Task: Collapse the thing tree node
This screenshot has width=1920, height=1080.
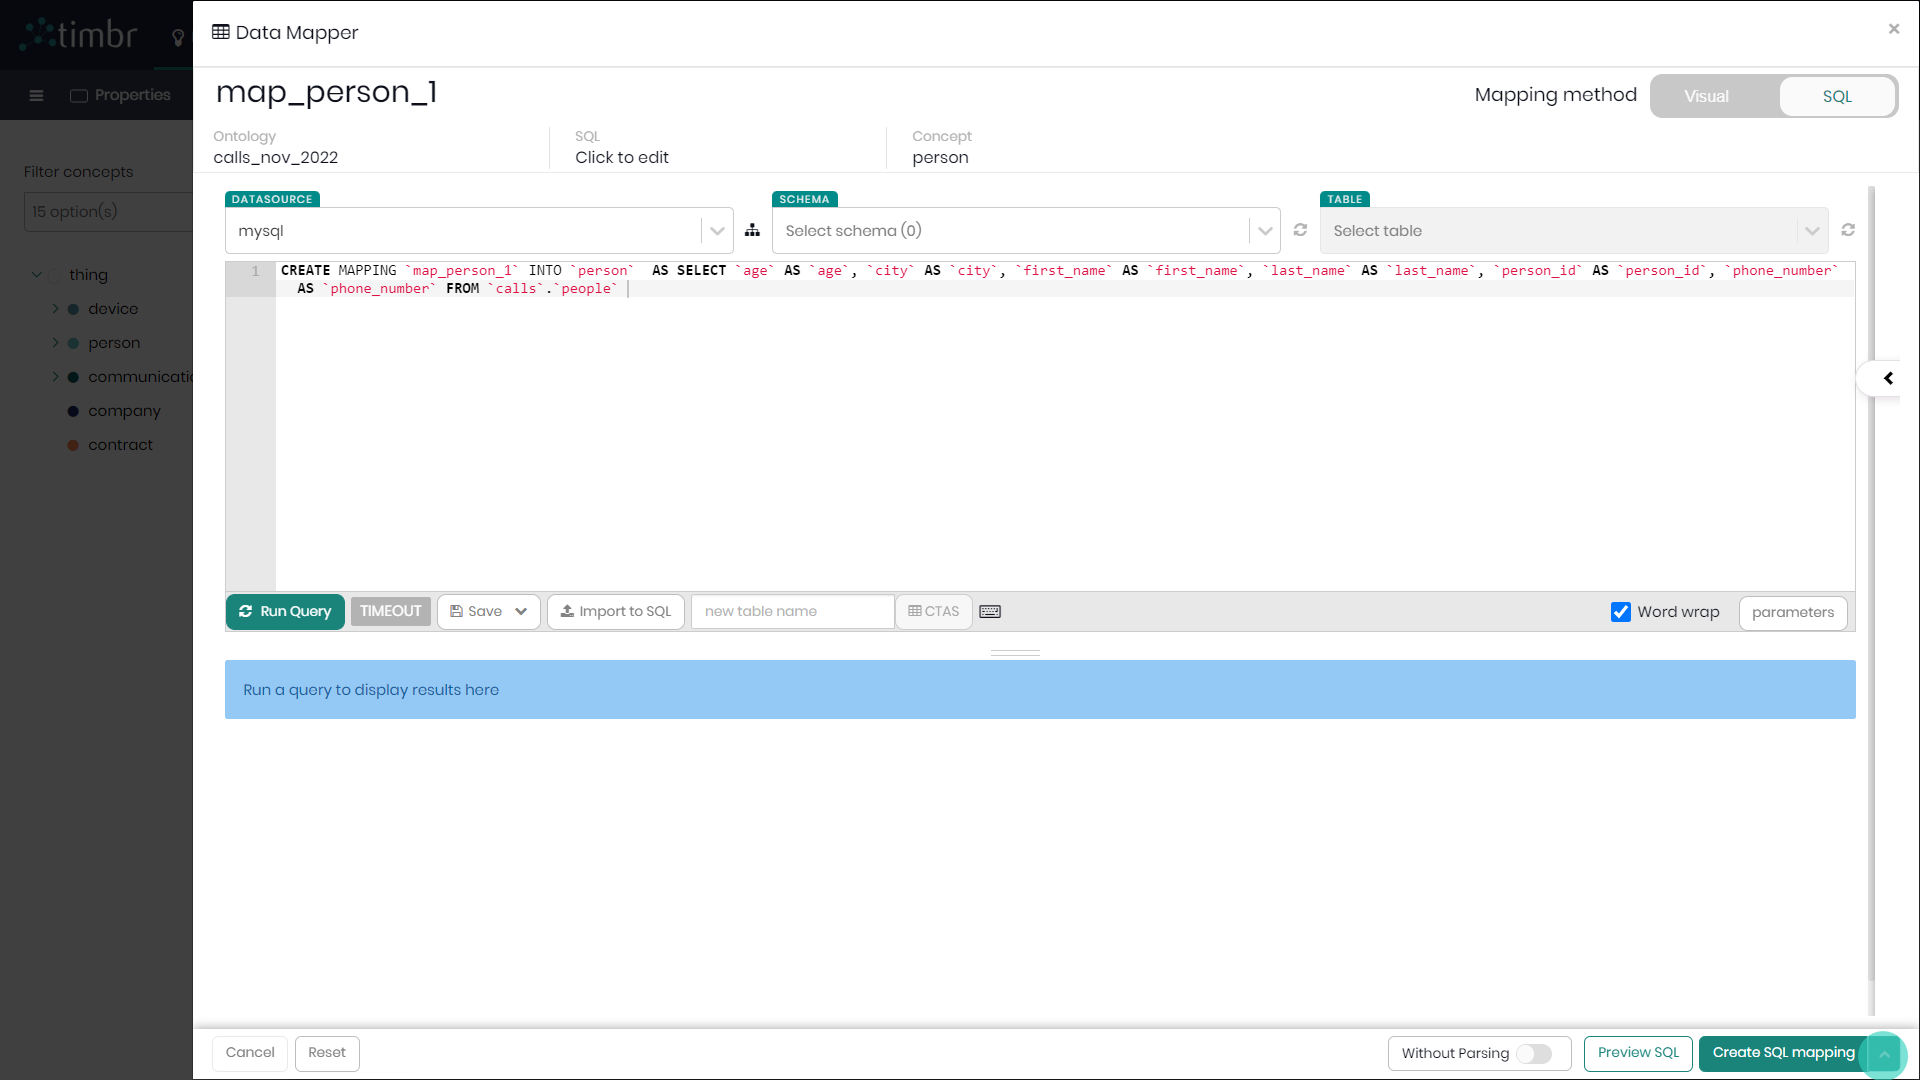Action: 37,274
